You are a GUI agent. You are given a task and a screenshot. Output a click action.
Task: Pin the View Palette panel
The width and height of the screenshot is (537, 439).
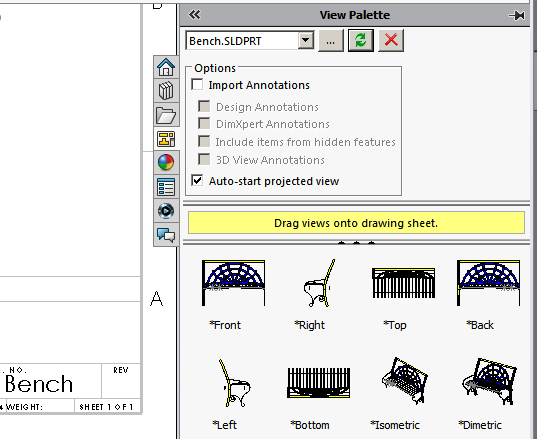[x=517, y=15]
